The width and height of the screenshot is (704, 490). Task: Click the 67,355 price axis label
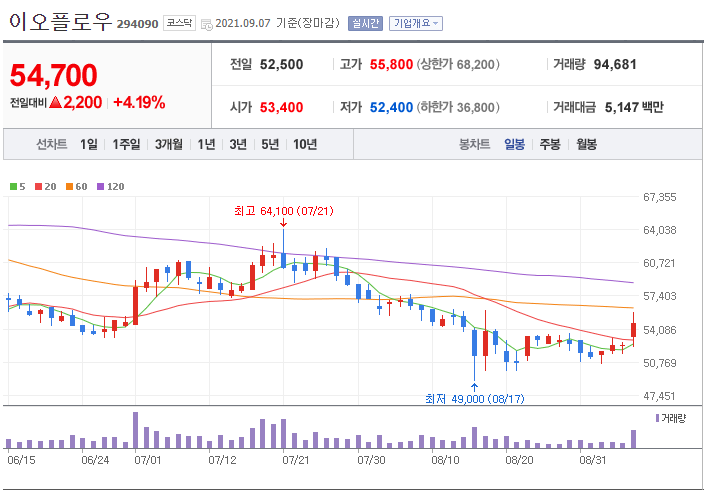[660, 197]
